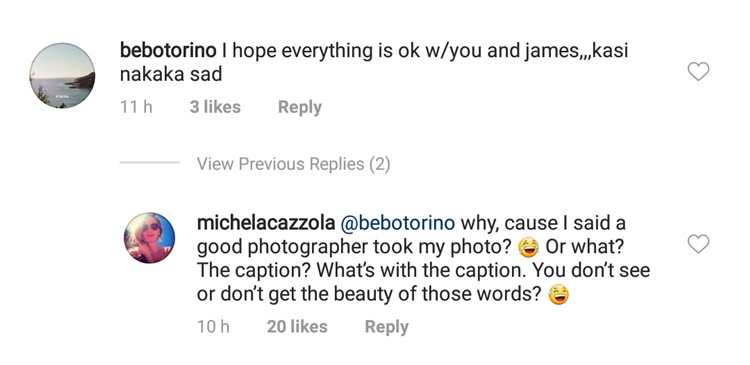
Task: Click bebotorino's comment text 'nakaka sad'
Action: 171,74
